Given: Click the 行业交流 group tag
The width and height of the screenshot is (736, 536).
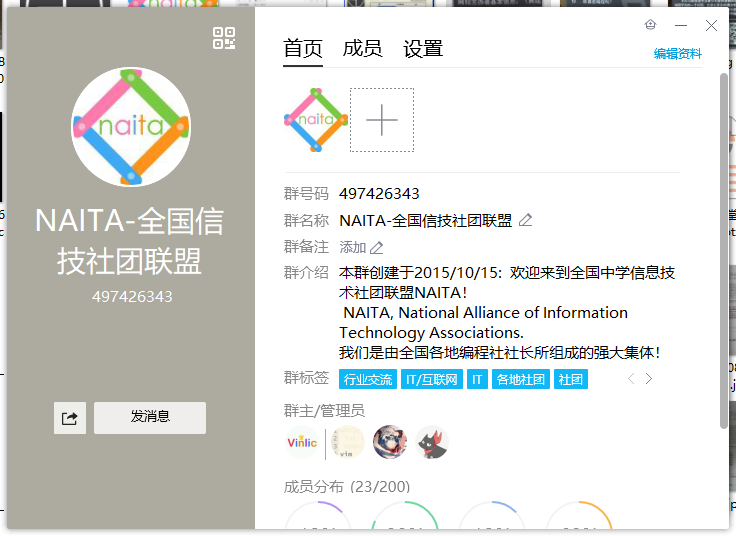Looking at the screenshot, I should tap(368, 380).
